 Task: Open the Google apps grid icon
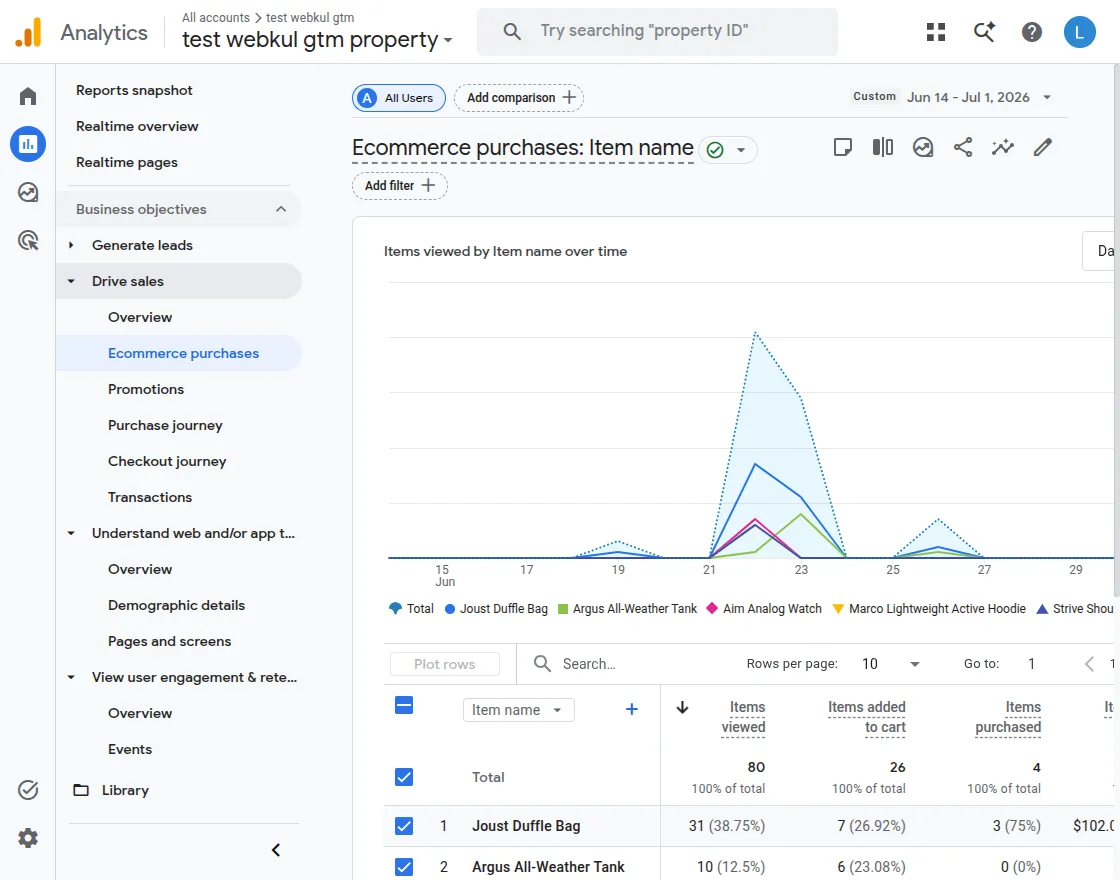tap(936, 31)
